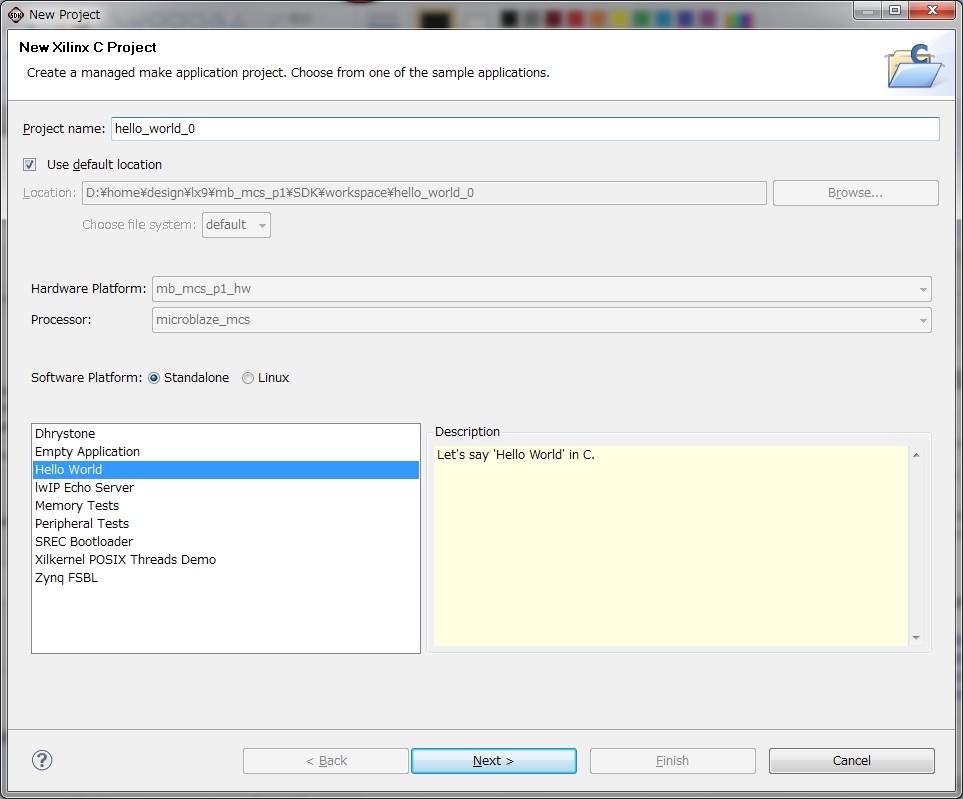Click the Next button
Image resolution: width=963 pixels, height=799 pixels.
point(493,761)
